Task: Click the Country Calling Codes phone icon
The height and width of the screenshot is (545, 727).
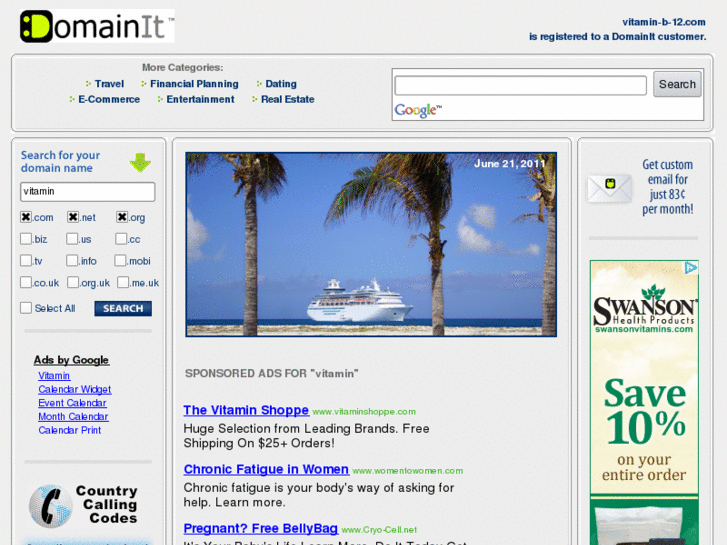Action: click(50, 506)
